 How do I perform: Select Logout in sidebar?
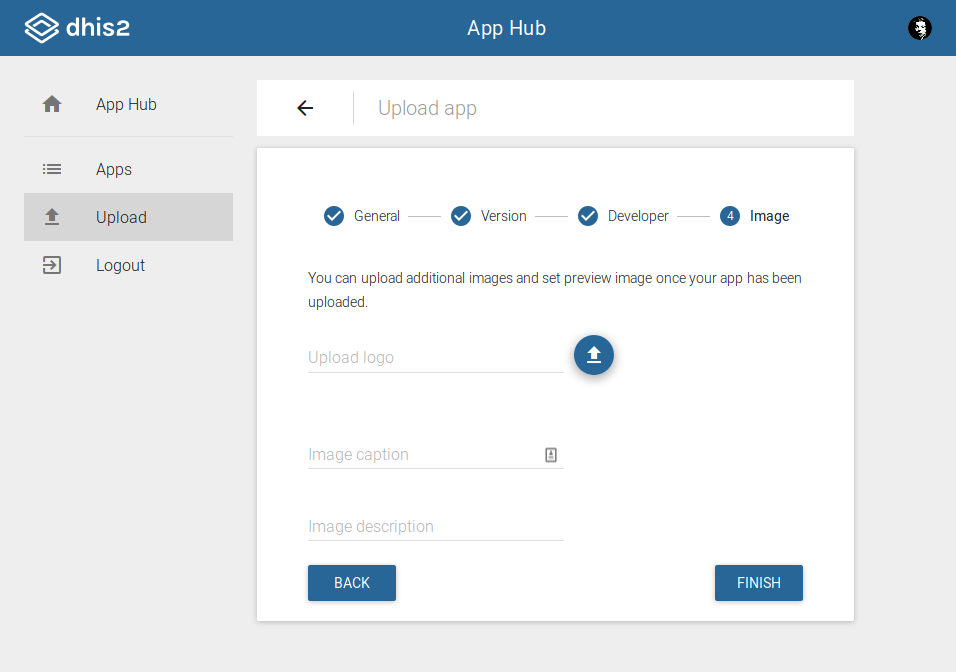128,265
